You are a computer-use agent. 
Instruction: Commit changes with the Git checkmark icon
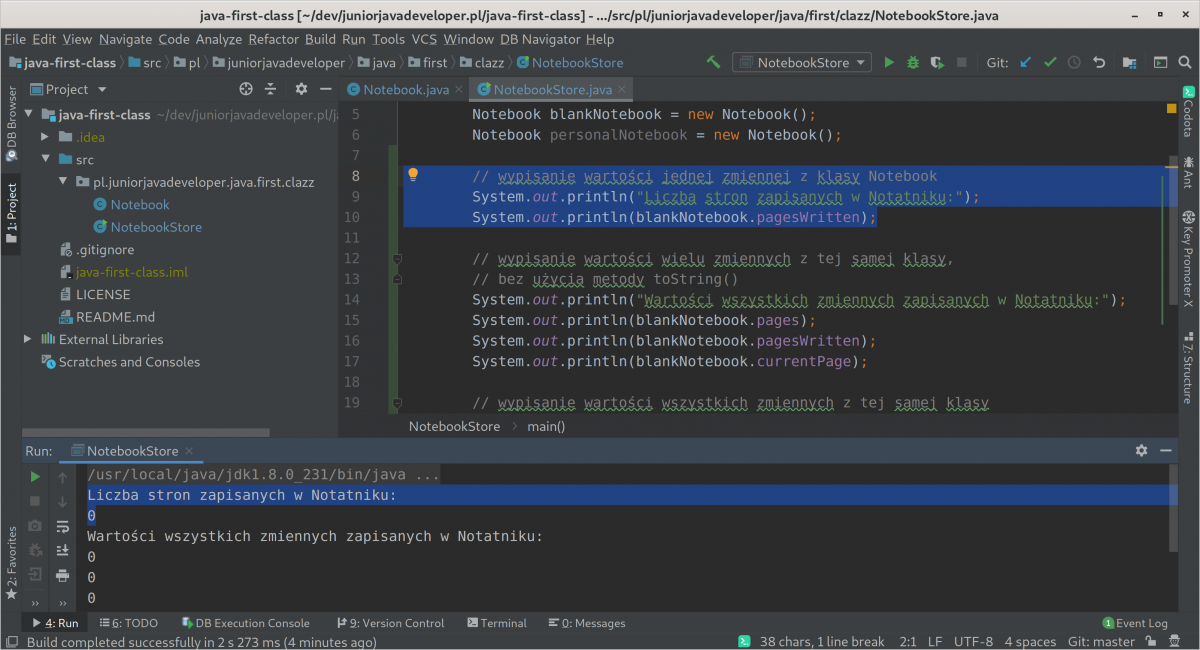click(1050, 62)
